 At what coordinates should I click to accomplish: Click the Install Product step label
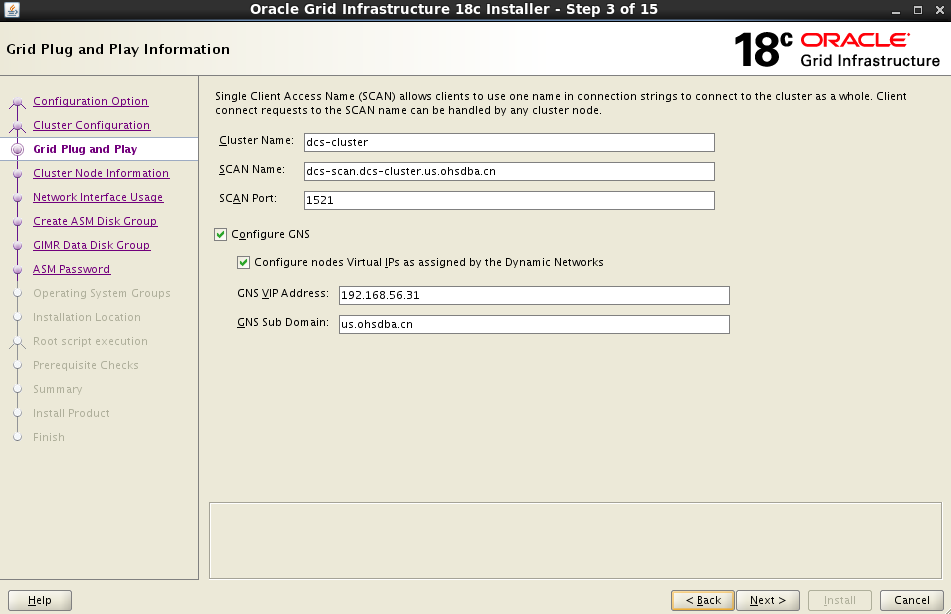point(72,413)
